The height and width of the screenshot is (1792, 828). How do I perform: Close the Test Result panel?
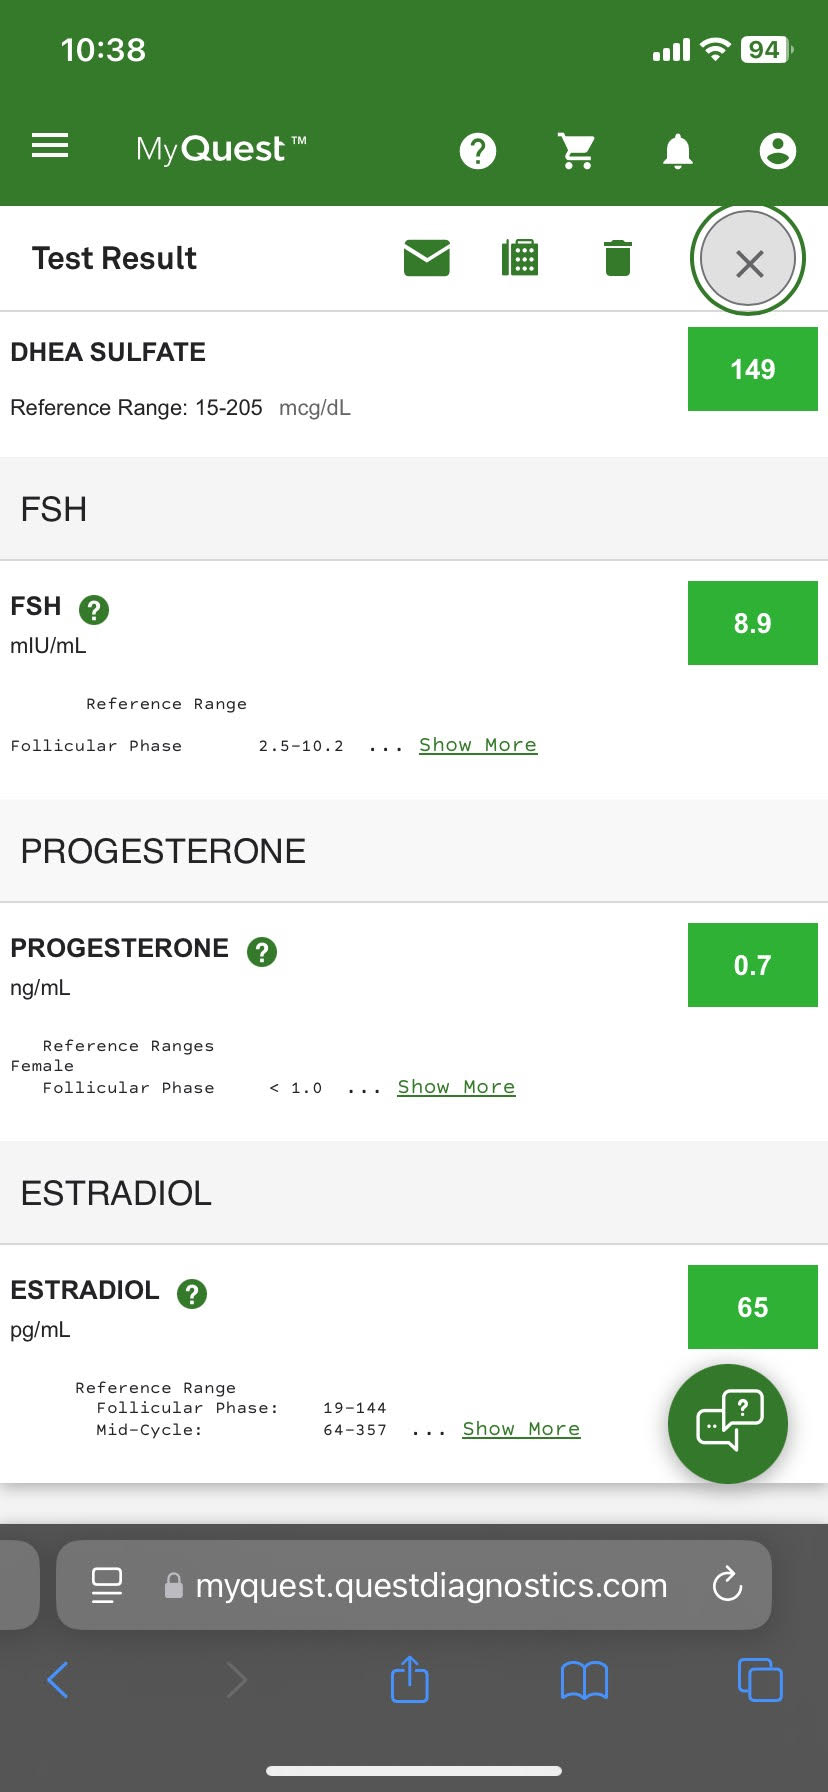point(748,260)
